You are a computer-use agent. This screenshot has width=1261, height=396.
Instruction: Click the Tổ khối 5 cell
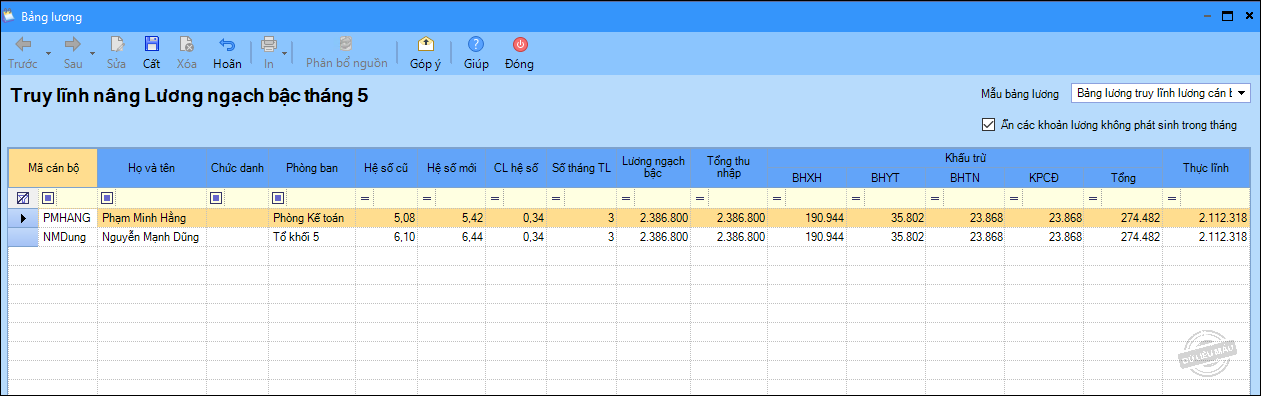[312, 237]
